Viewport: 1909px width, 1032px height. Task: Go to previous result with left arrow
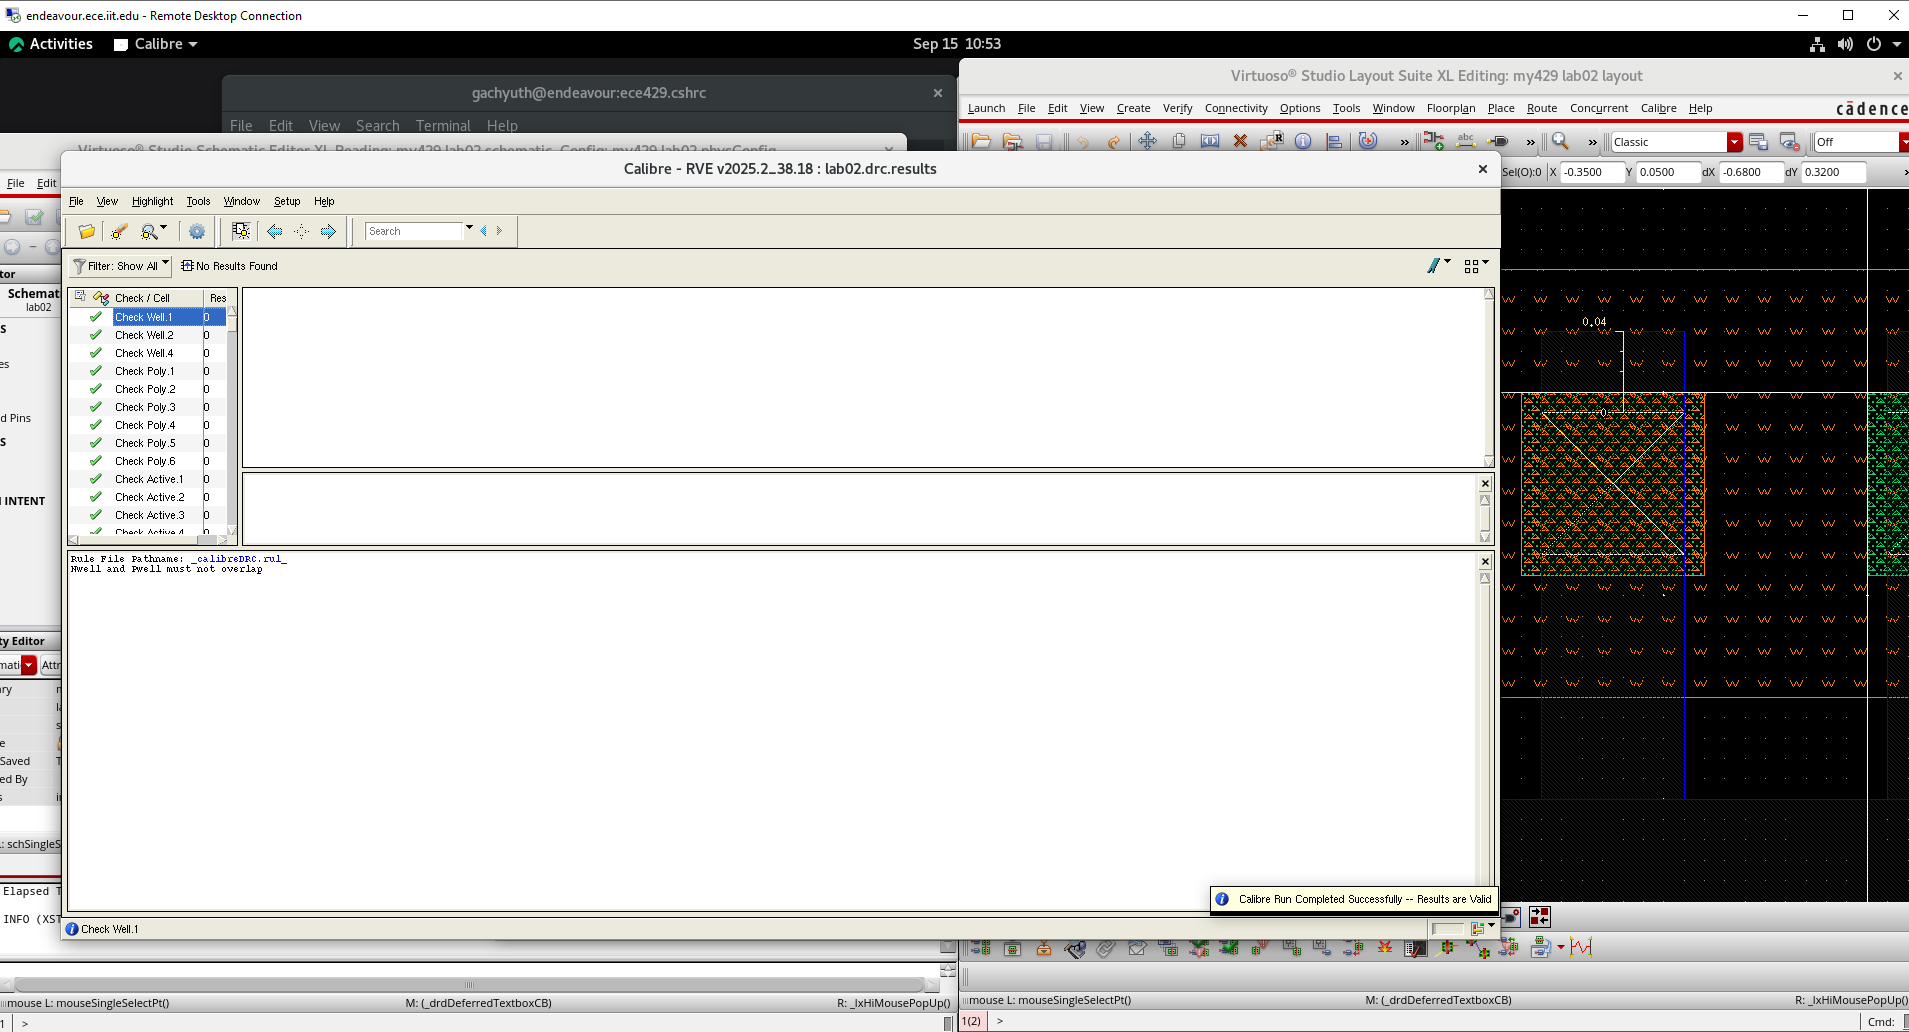click(x=274, y=231)
